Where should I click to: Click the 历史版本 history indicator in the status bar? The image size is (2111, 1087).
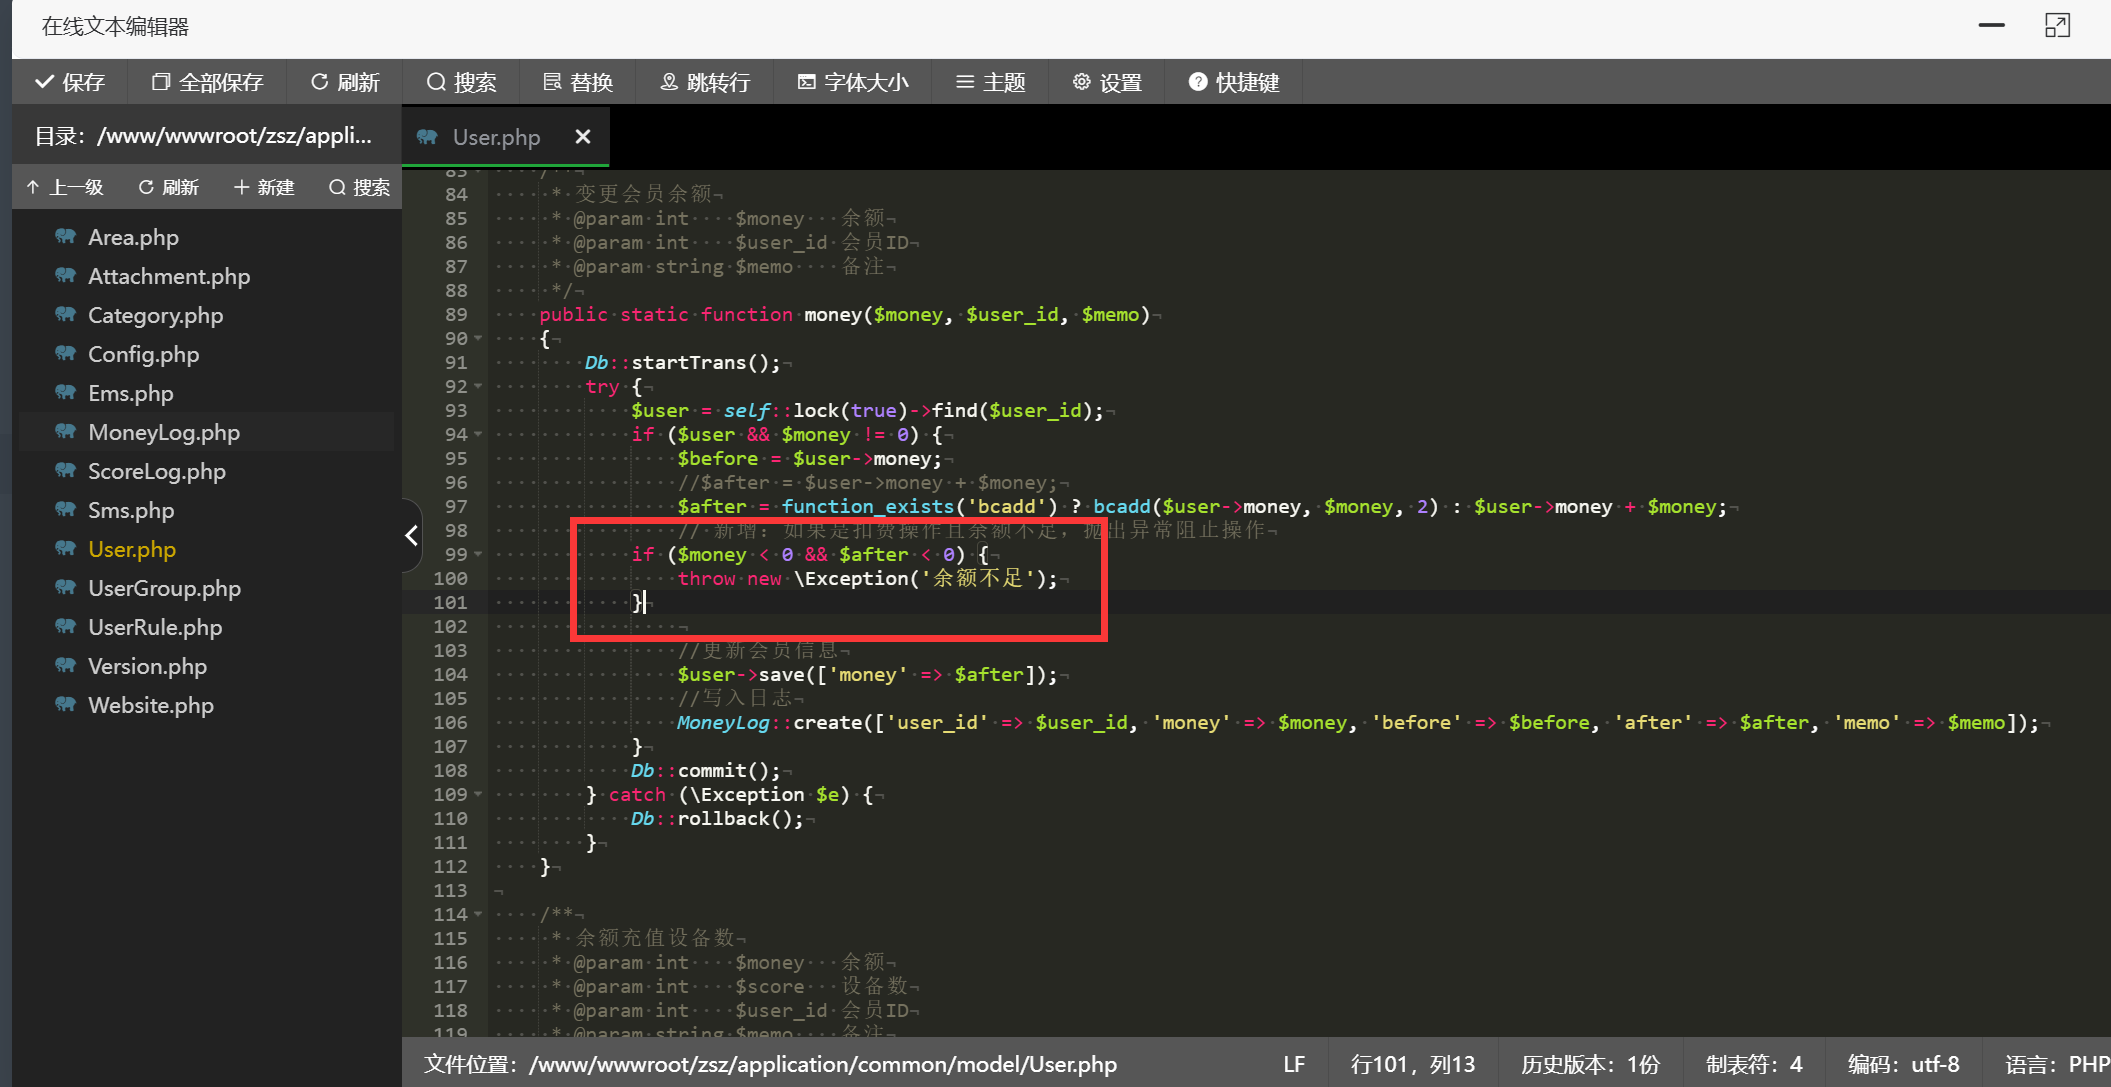tap(1590, 1064)
